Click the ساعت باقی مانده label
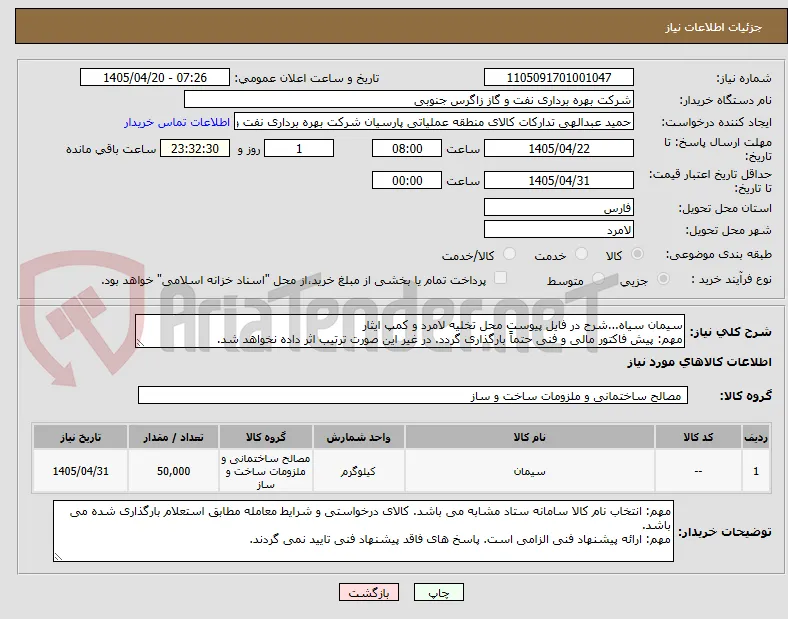Viewport: 788px width, 619px height. coord(111,149)
